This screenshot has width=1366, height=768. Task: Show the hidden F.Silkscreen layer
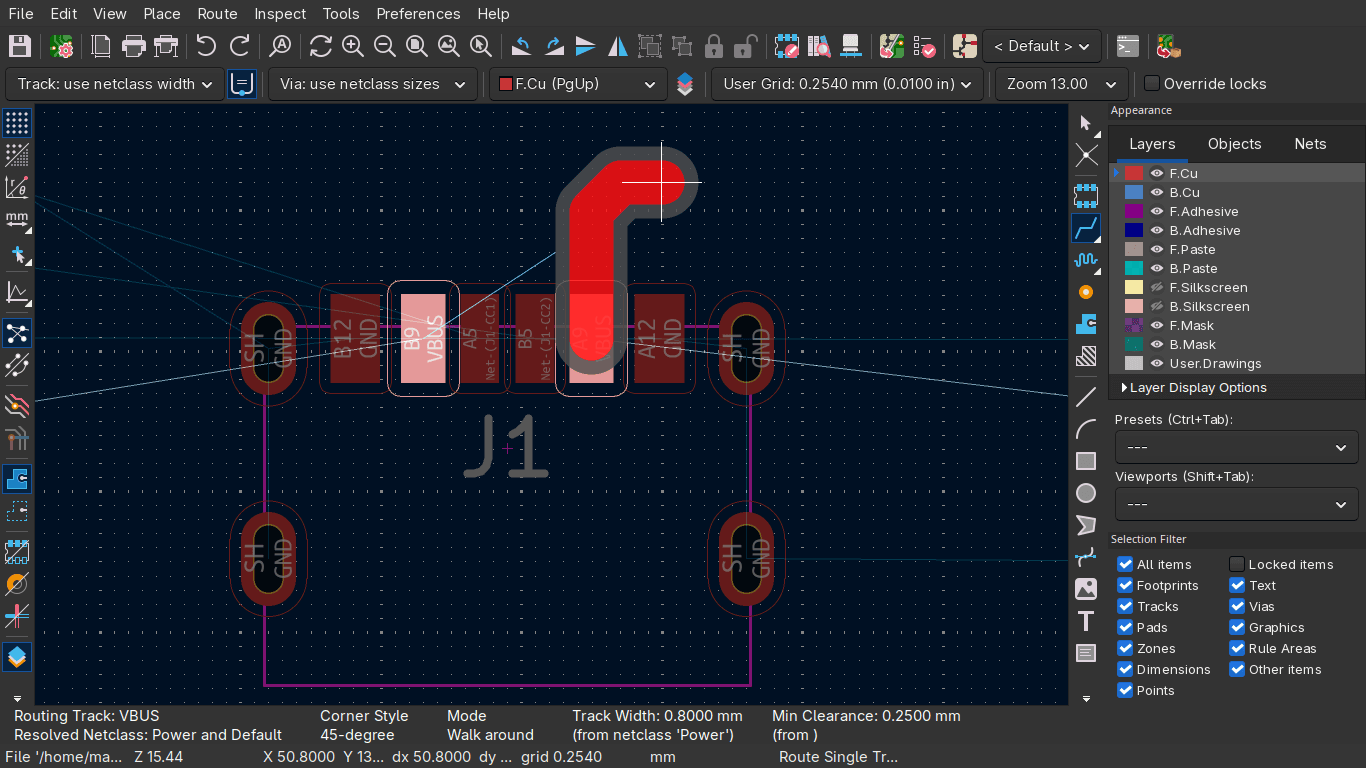coord(1157,287)
